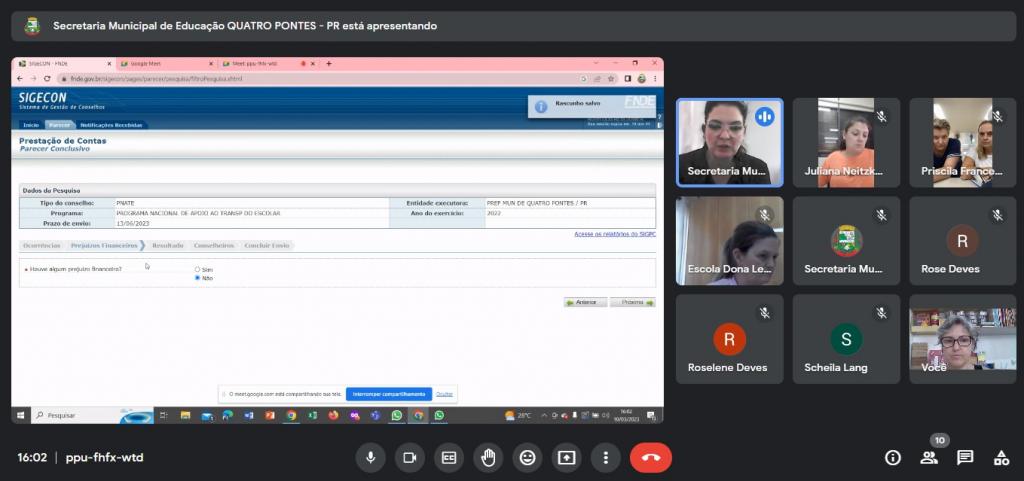The height and width of the screenshot is (481, 1024).
Task: Open a new browser tab with plus
Action: 328,63
